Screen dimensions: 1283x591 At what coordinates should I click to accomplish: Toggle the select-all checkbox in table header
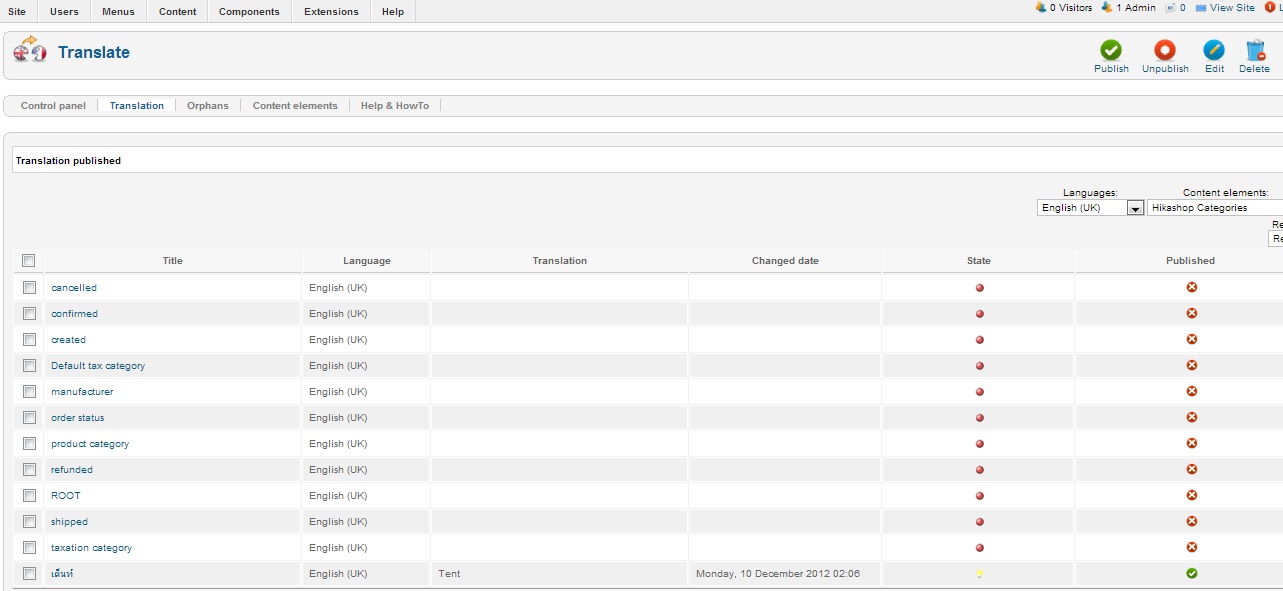29,261
